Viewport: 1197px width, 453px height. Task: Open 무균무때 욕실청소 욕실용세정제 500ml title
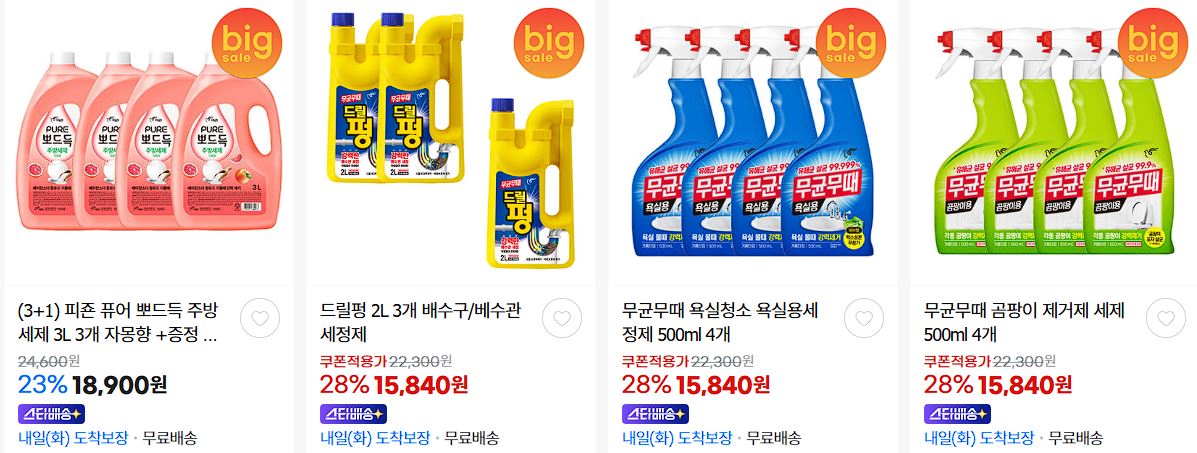[721, 322]
